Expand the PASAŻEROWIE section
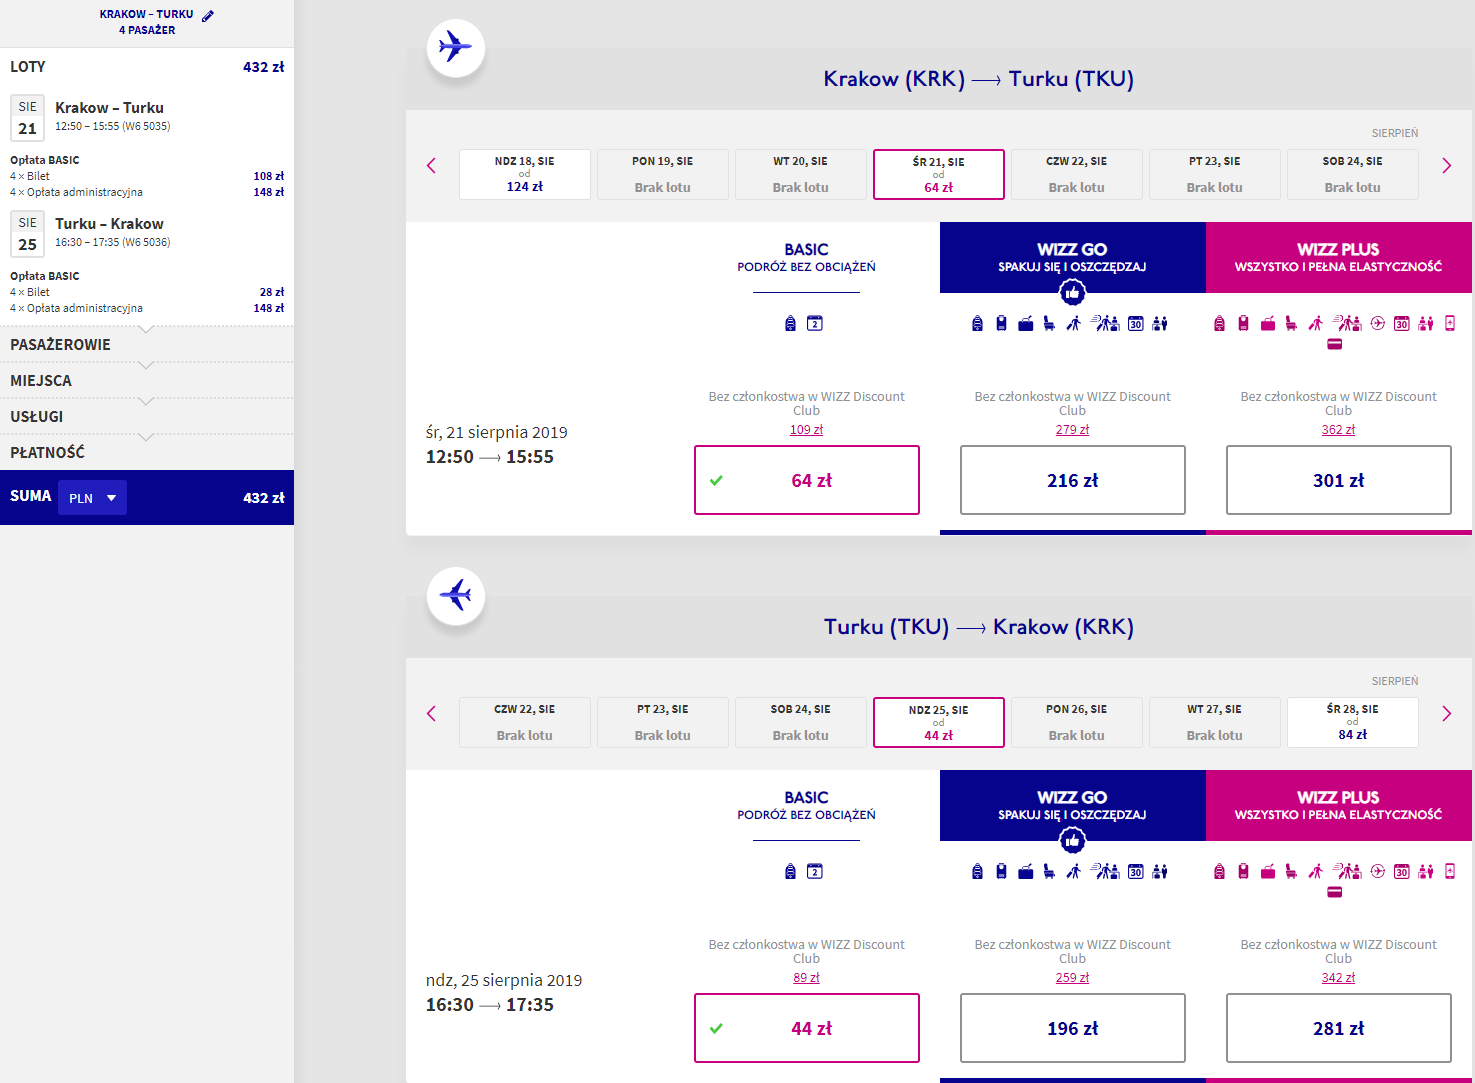This screenshot has width=1475, height=1083. [147, 345]
